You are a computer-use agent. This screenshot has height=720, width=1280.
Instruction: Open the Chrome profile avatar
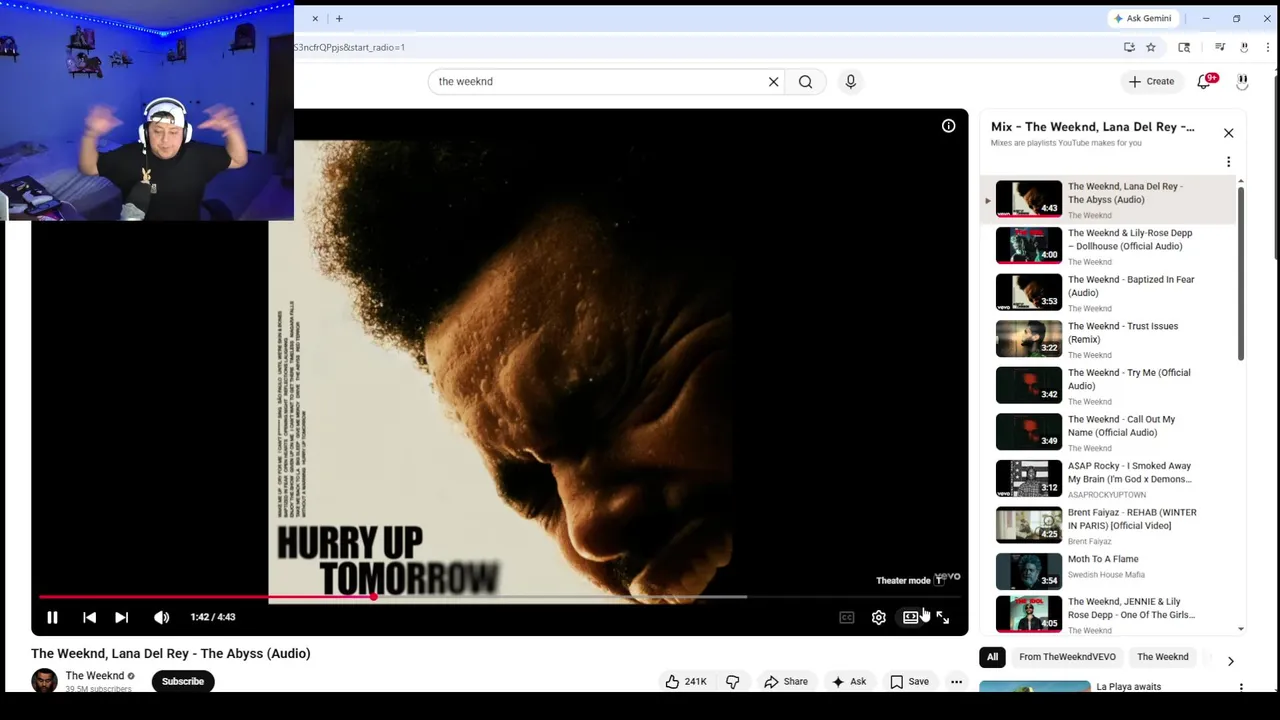click(x=1244, y=47)
